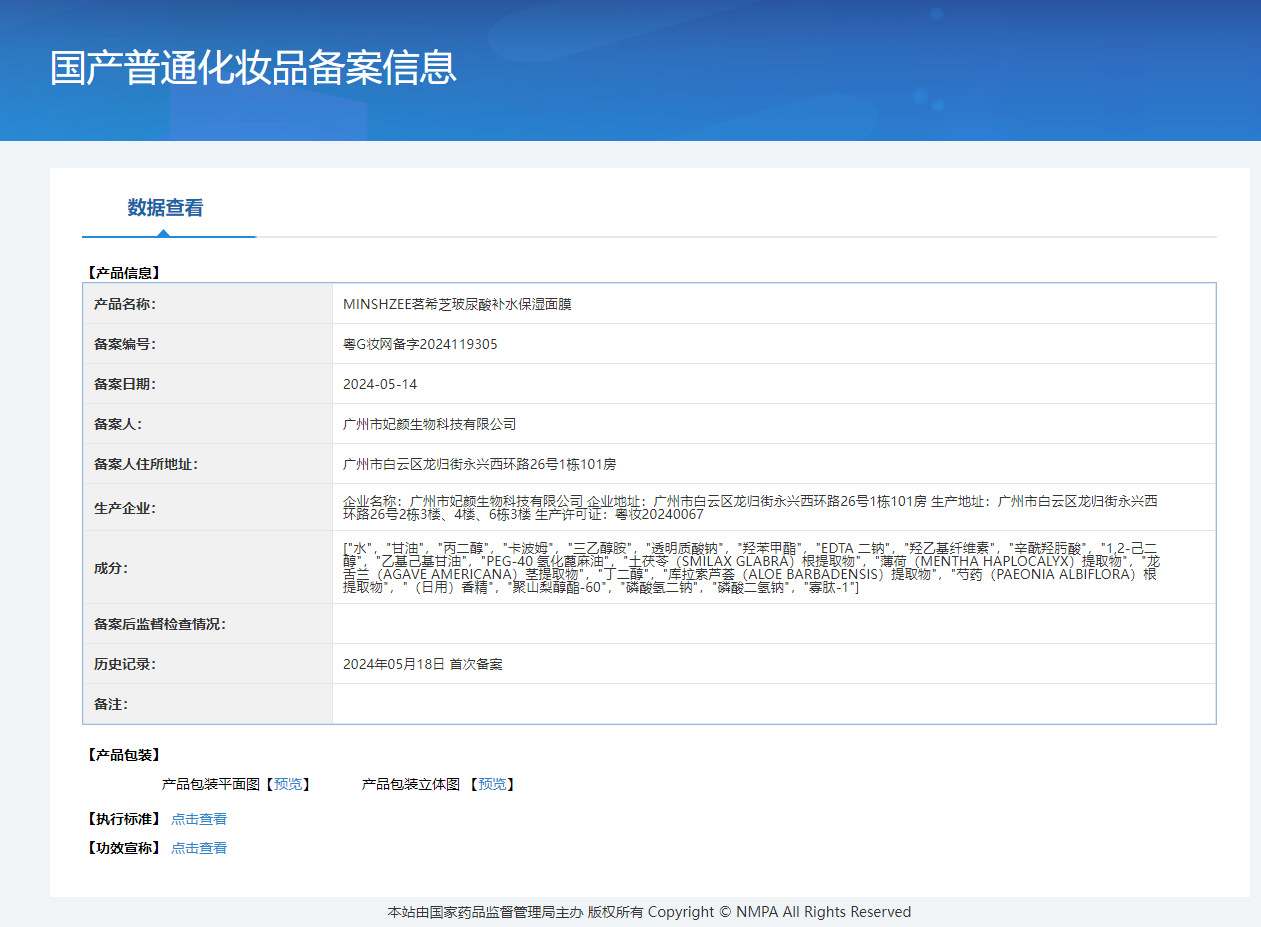Image resolution: width=1261 pixels, height=927 pixels.
Task: Click the 生产企业 details text
Action: [x=750, y=507]
